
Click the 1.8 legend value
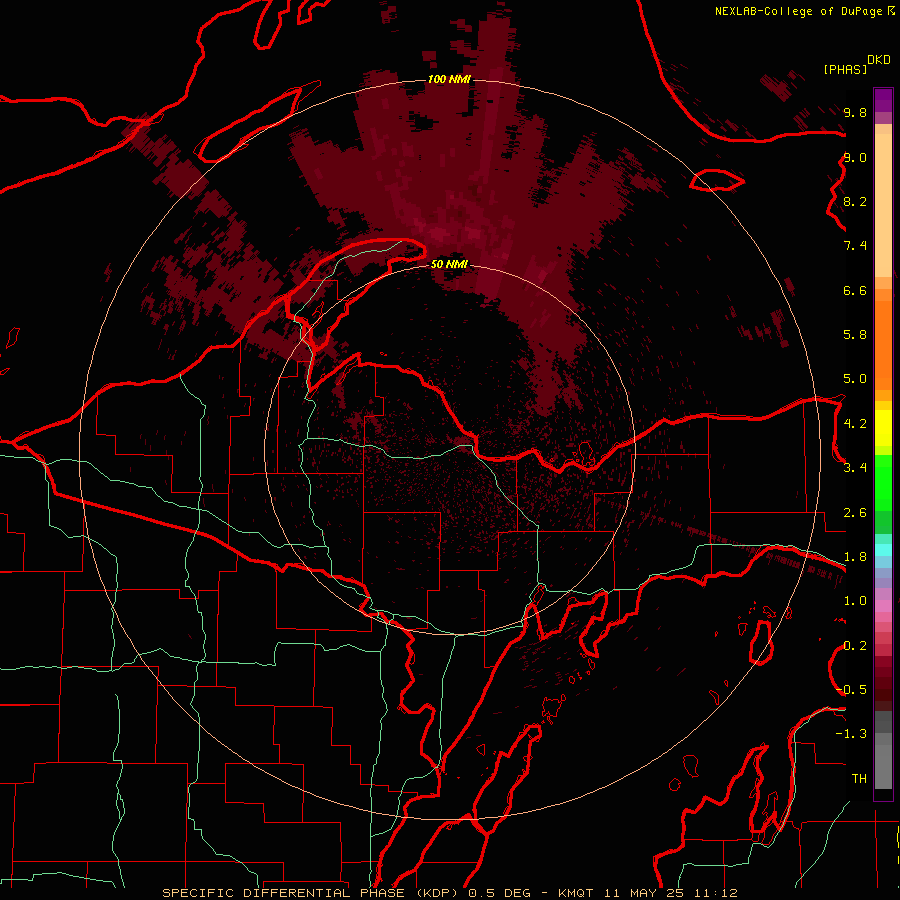pos(855,557)
